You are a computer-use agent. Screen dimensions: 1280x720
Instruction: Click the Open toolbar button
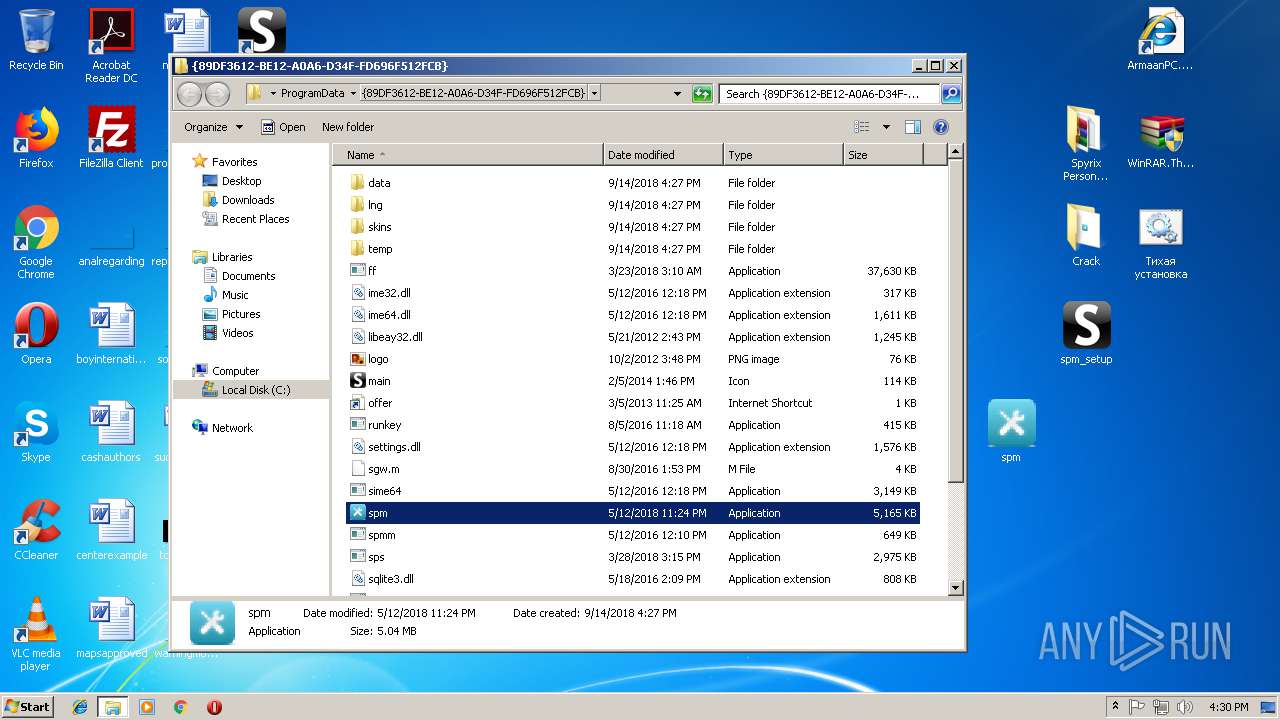coord(283,127)
